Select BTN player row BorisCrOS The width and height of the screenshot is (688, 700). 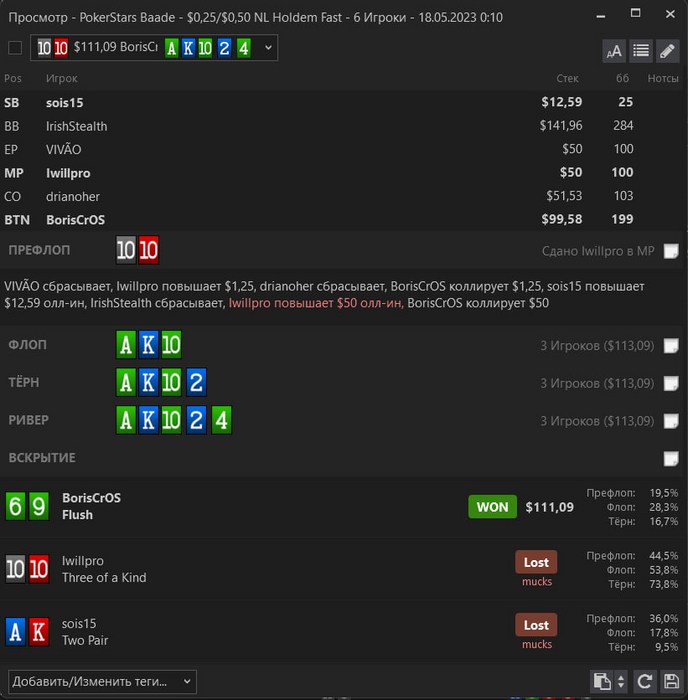click(342, 220)
